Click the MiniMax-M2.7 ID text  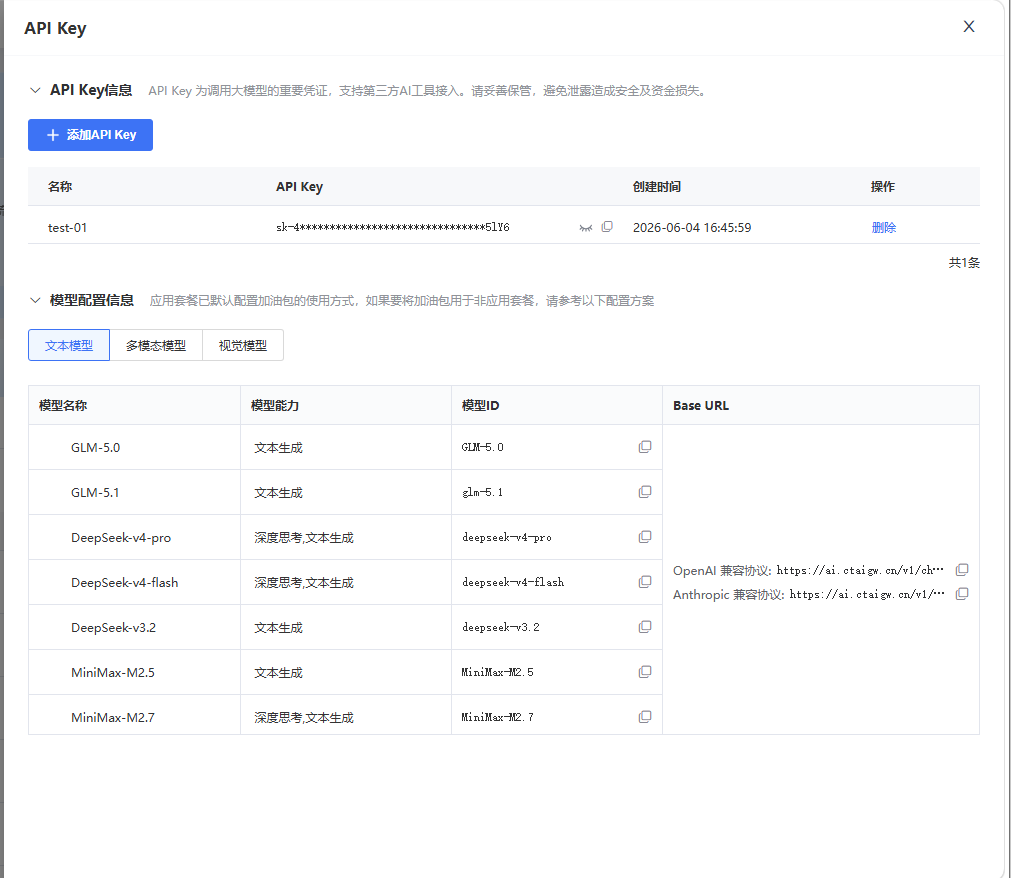click(x=497, y=717)
